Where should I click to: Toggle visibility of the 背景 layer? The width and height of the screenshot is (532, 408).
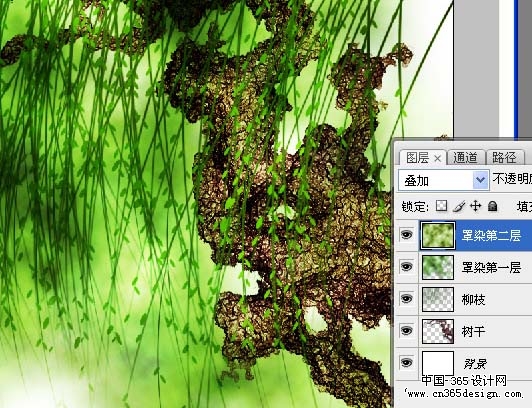(406, 362)
